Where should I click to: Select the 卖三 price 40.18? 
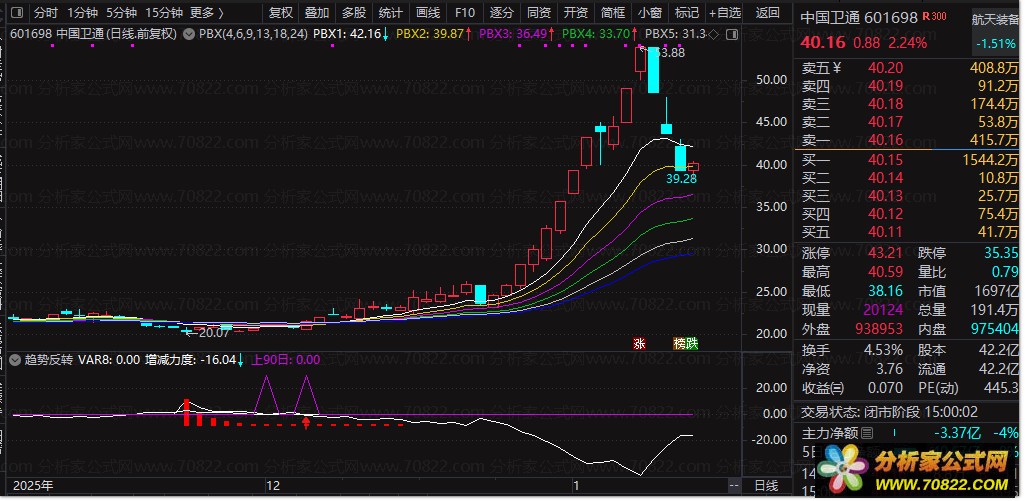pyautogui.click(x=886, y=104)
